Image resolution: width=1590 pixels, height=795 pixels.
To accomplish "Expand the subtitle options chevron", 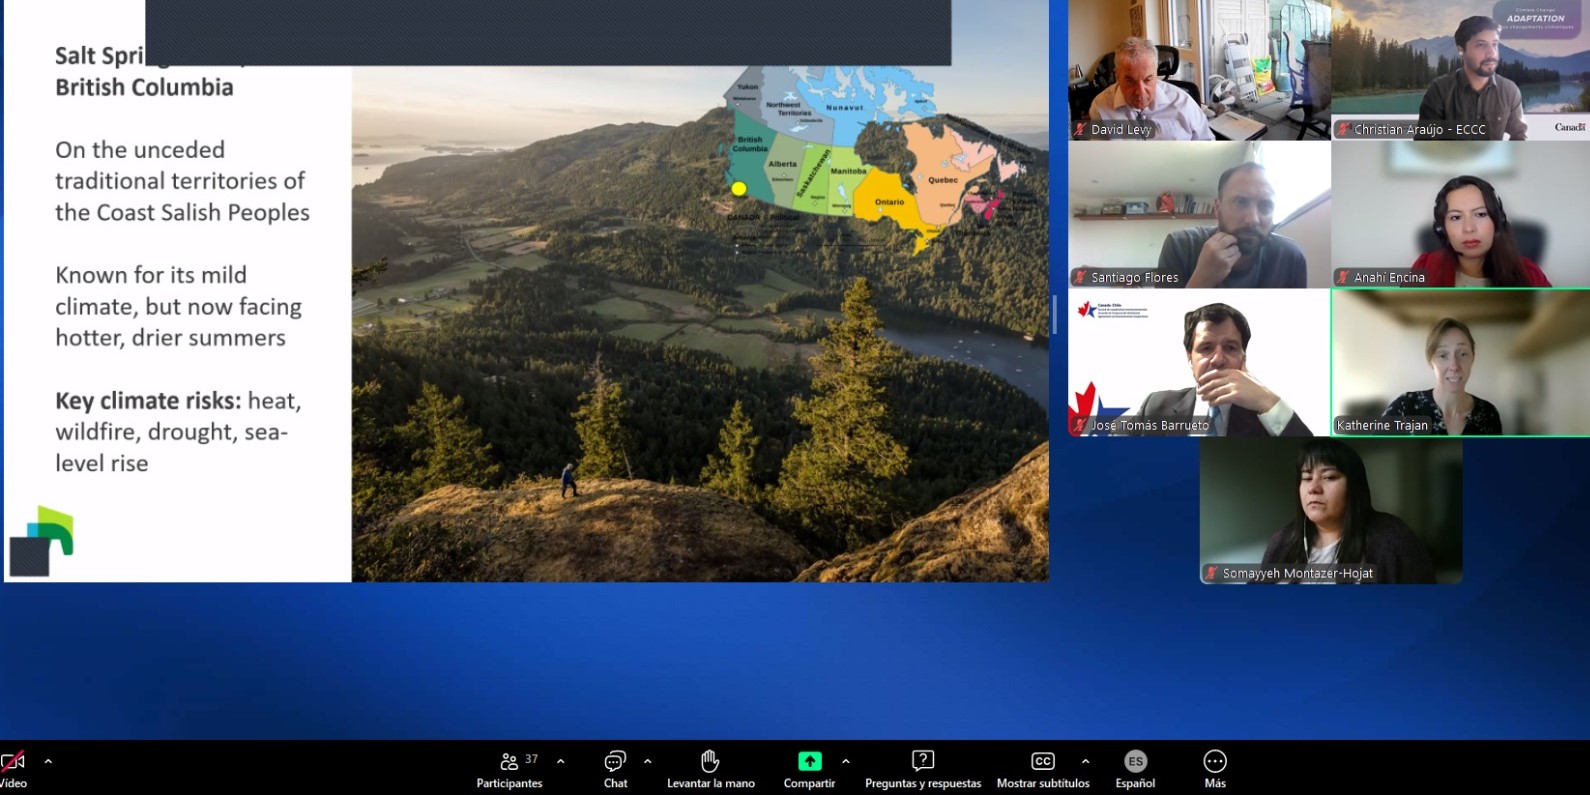I will pyautogui.click(x=1085, y=762).
